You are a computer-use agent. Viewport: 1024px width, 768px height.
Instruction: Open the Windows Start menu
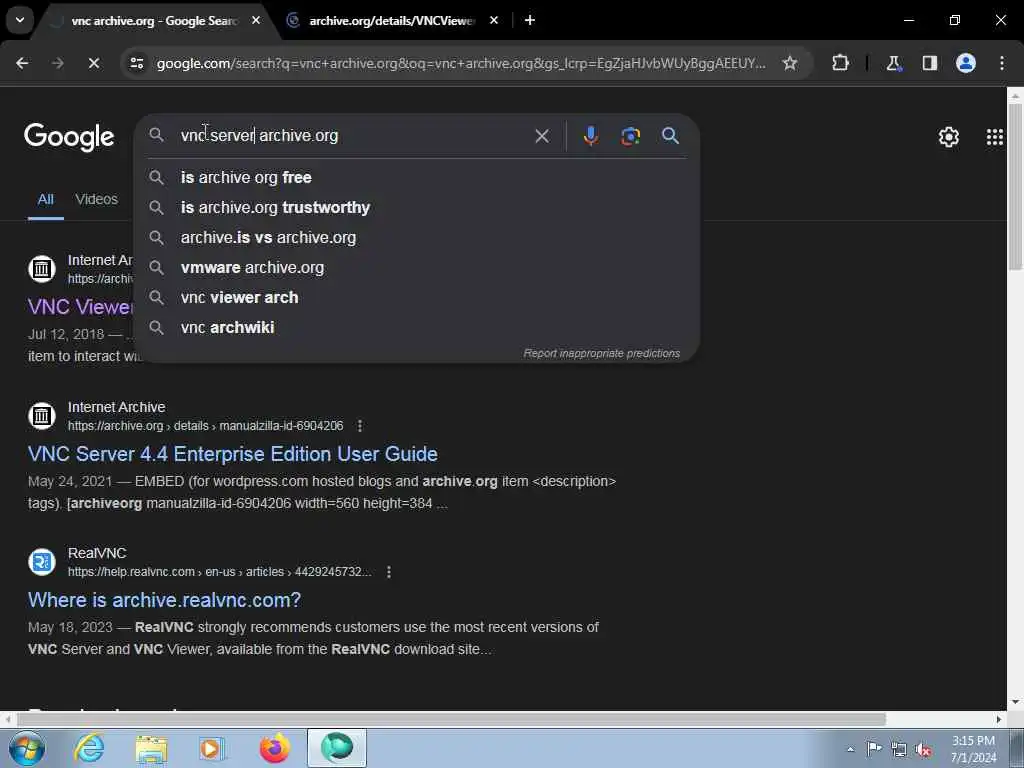tap(27, 748)
